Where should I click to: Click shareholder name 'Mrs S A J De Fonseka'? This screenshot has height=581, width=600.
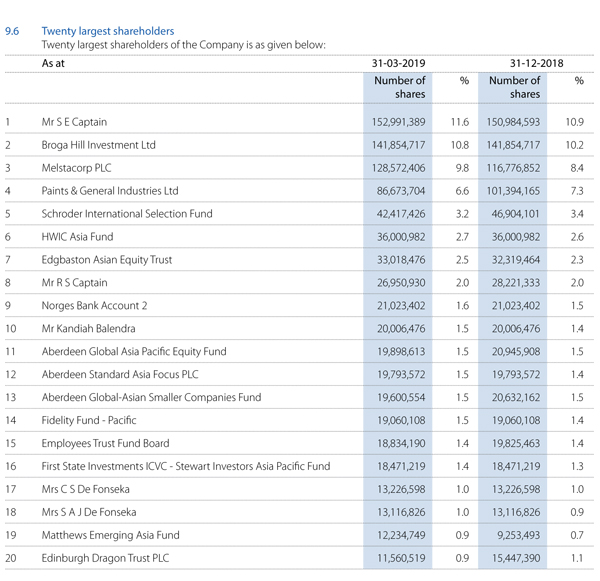[89, 512]
